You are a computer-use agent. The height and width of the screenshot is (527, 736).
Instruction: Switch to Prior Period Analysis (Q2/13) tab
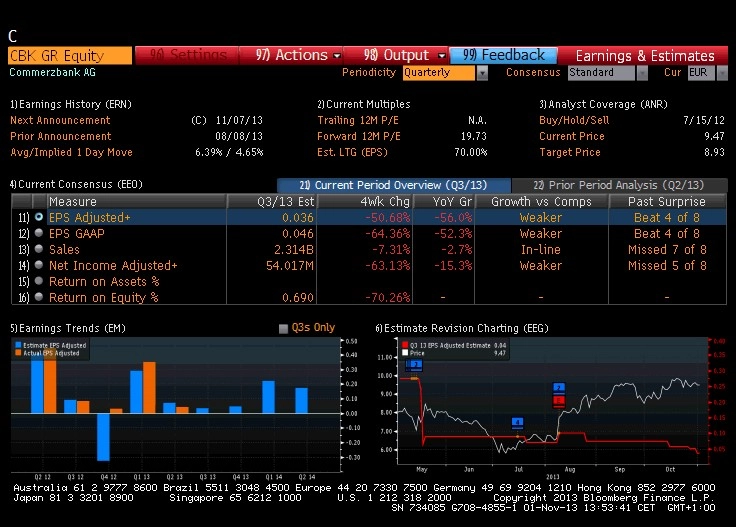coord(619,185)
